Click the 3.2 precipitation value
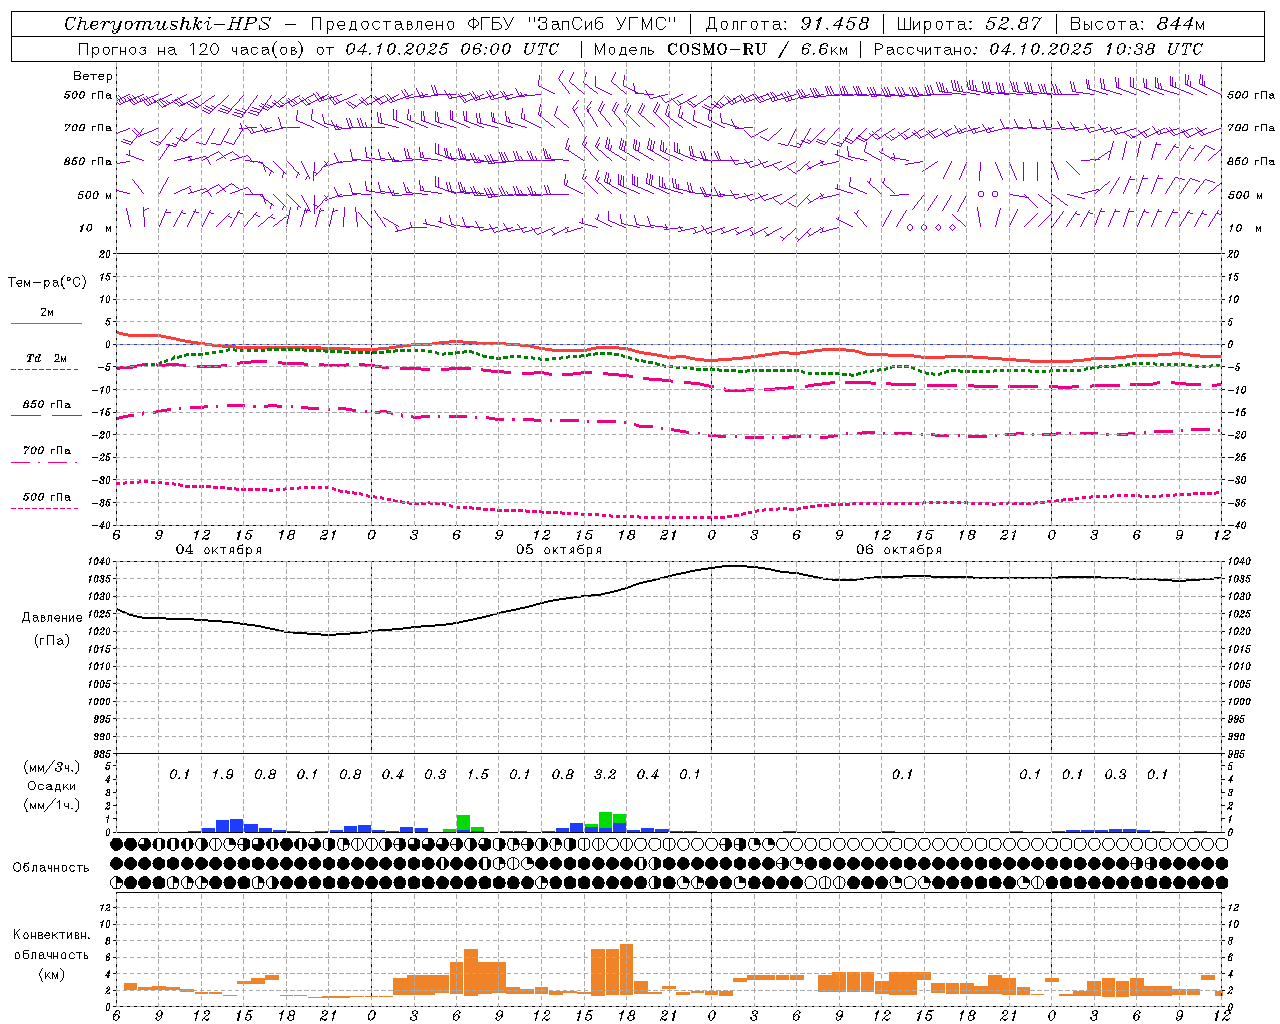 (605, 774)
